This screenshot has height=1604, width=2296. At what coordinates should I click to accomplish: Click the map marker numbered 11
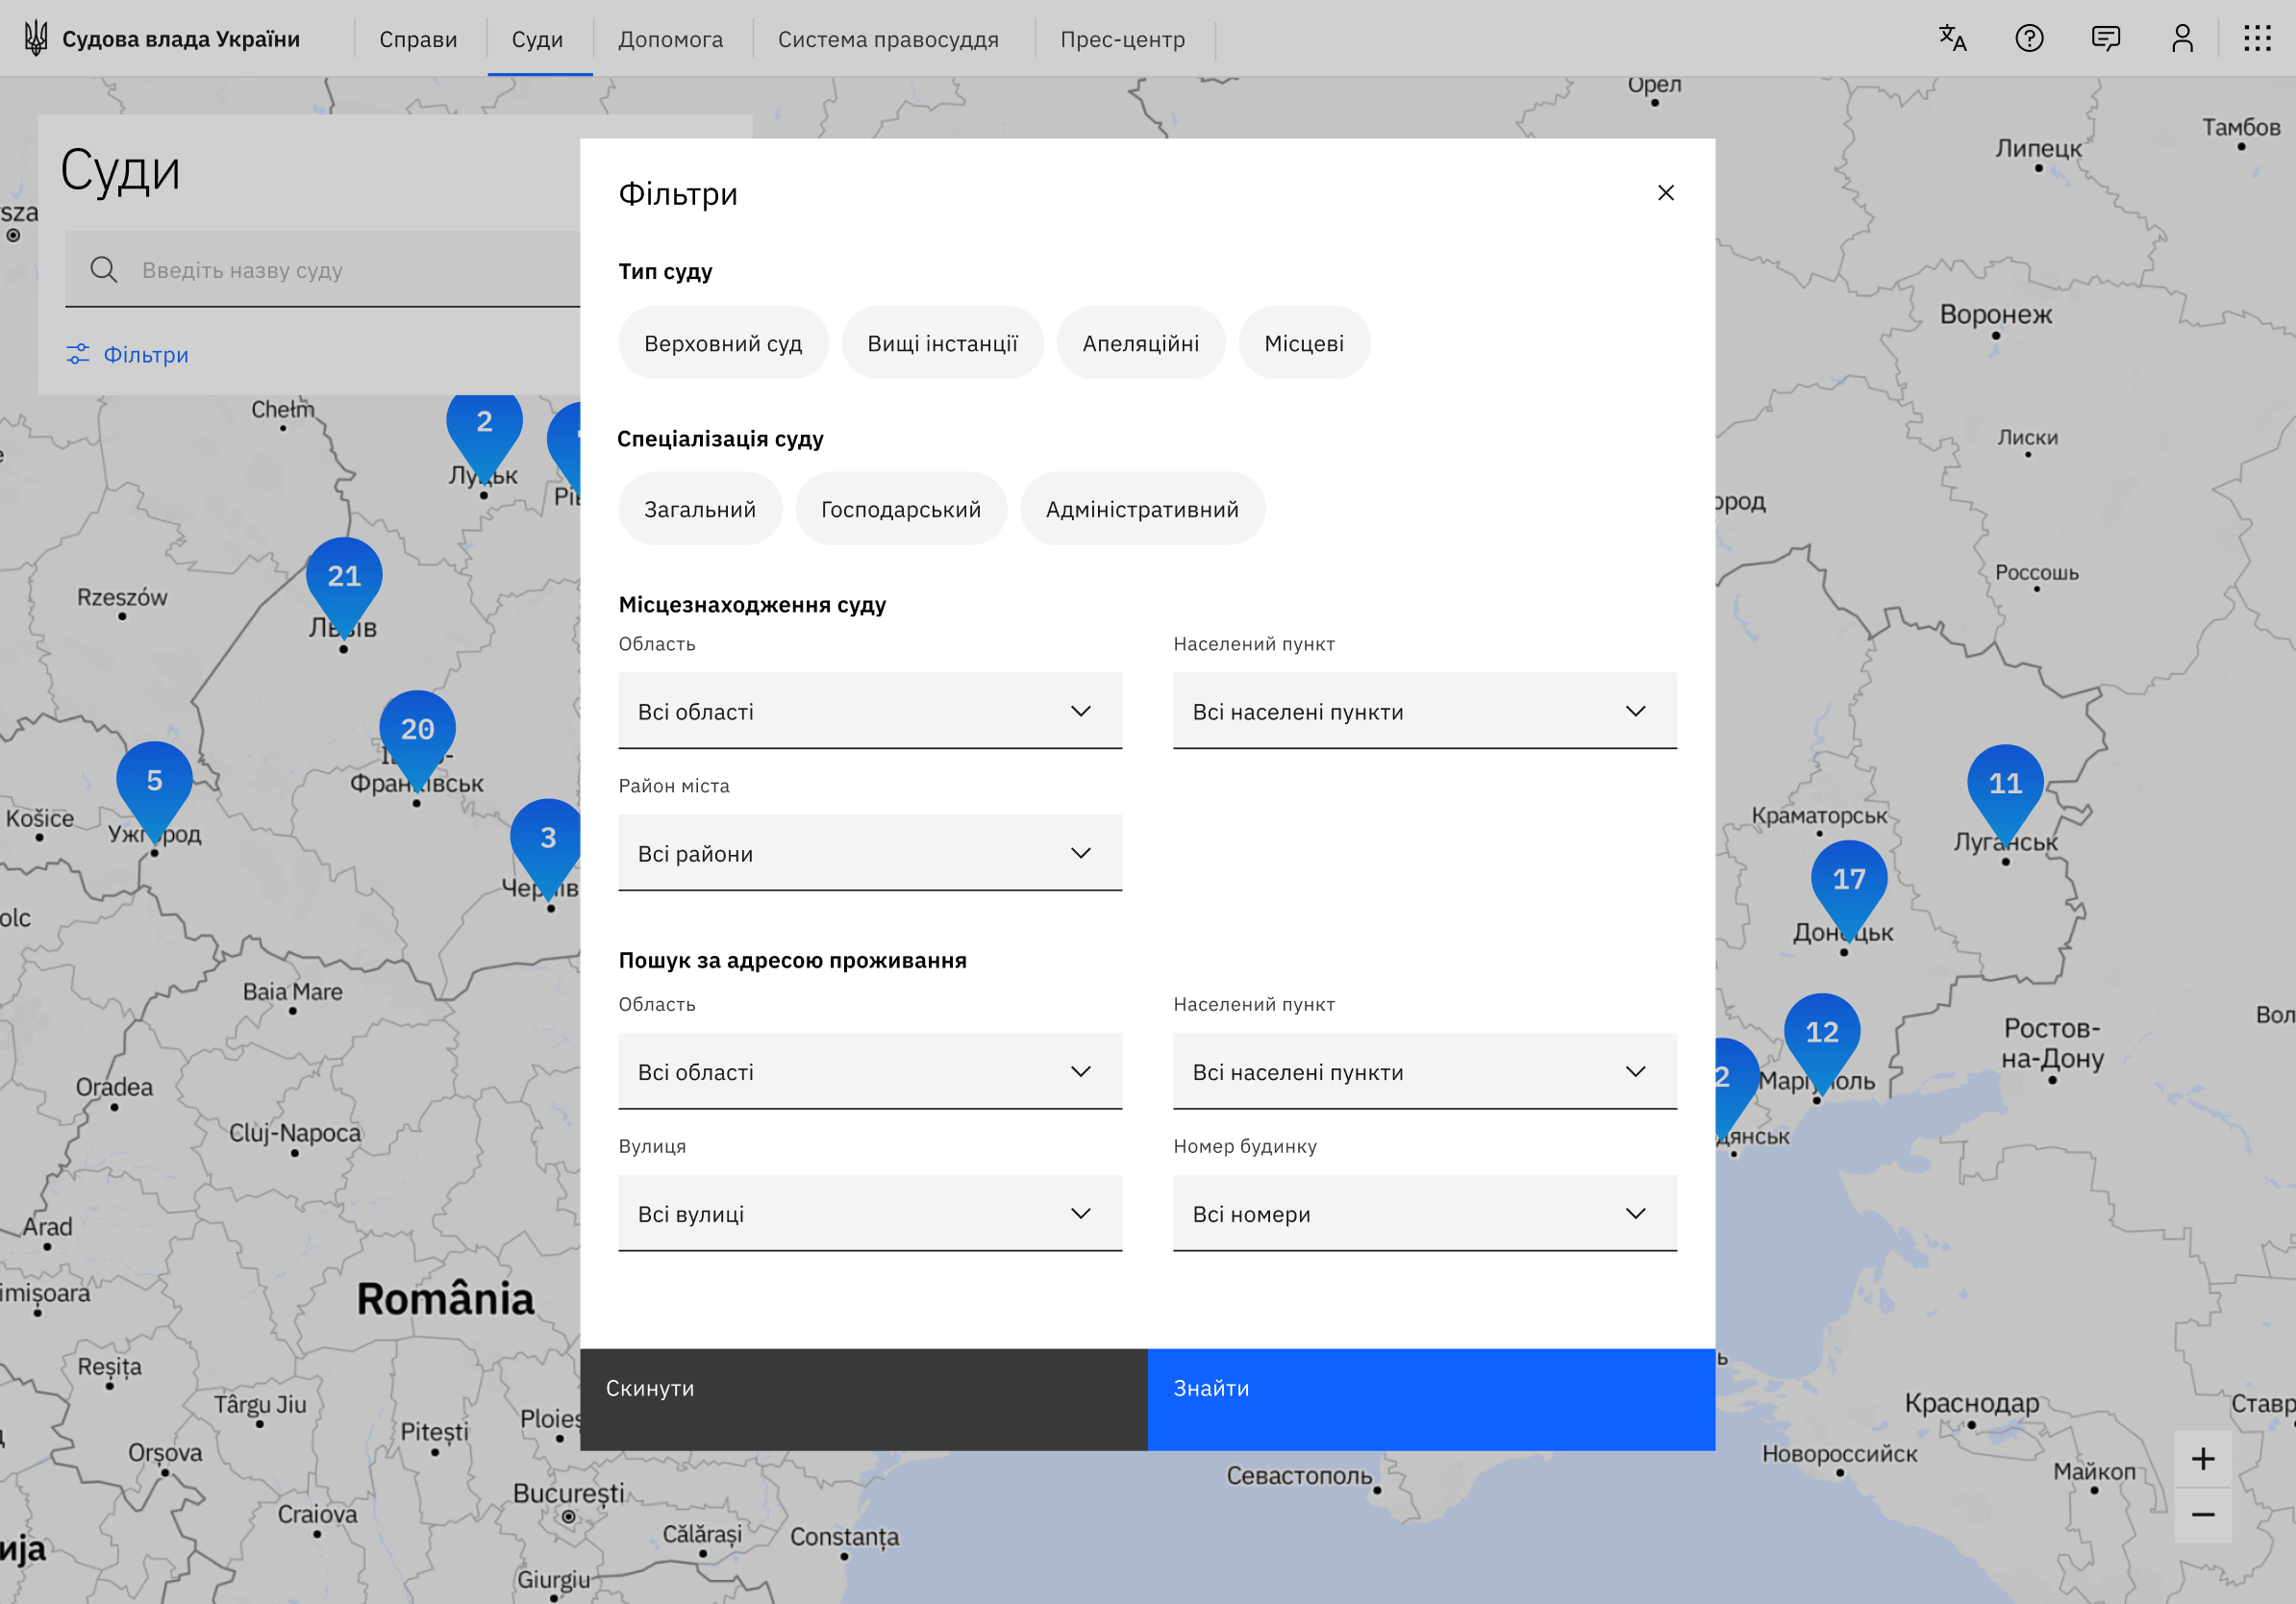(2004, 785)
